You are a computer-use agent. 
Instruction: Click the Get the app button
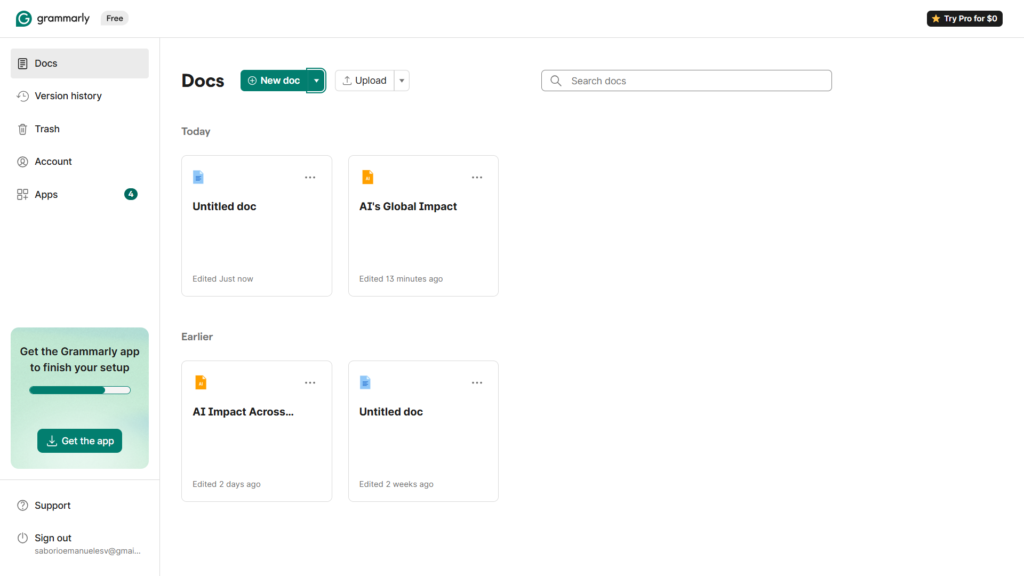coord(80,441)
